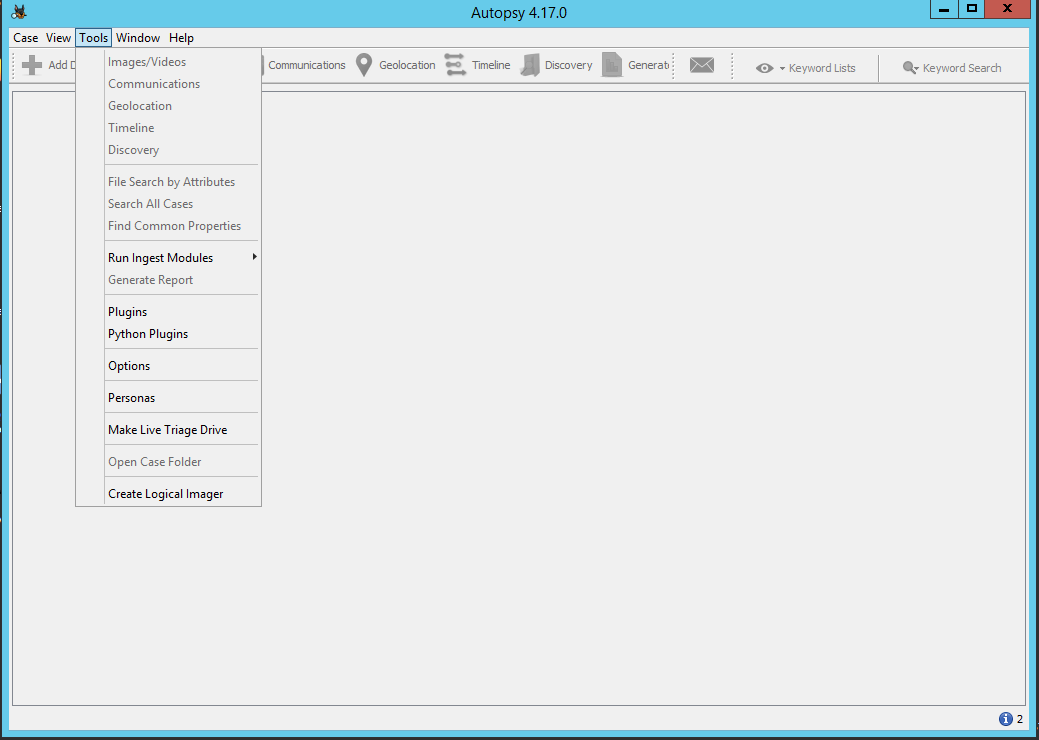
Task: Click Make Live Triage Drive
Action: (167, 430)
